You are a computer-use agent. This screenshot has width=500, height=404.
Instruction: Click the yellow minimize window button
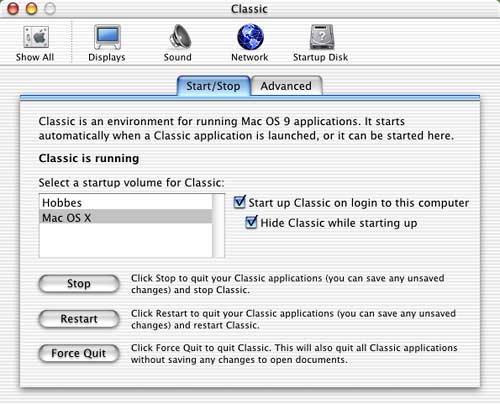32,9
